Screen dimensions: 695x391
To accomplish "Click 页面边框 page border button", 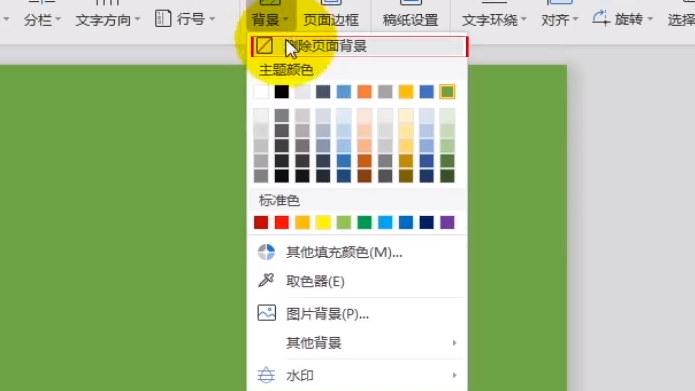I will click(x=331, y=20).
